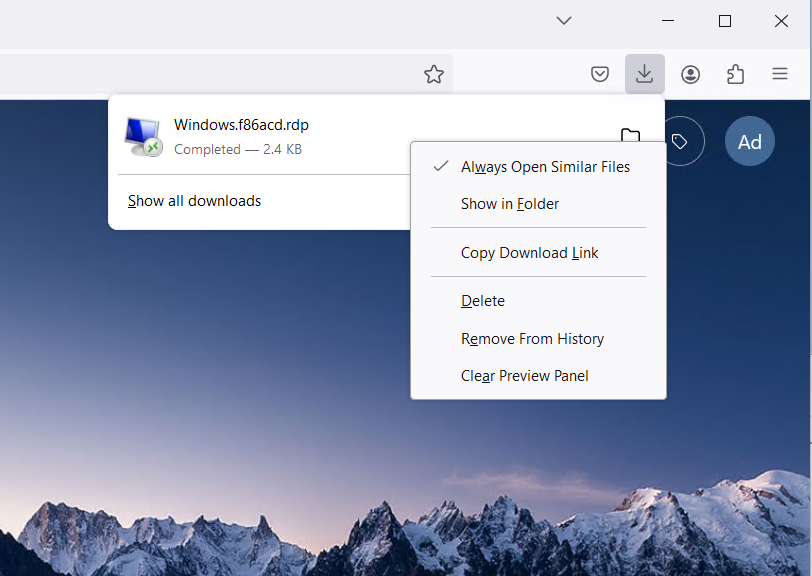
Task: Open the Save to Pocket icon
Action: click(600, 75)
